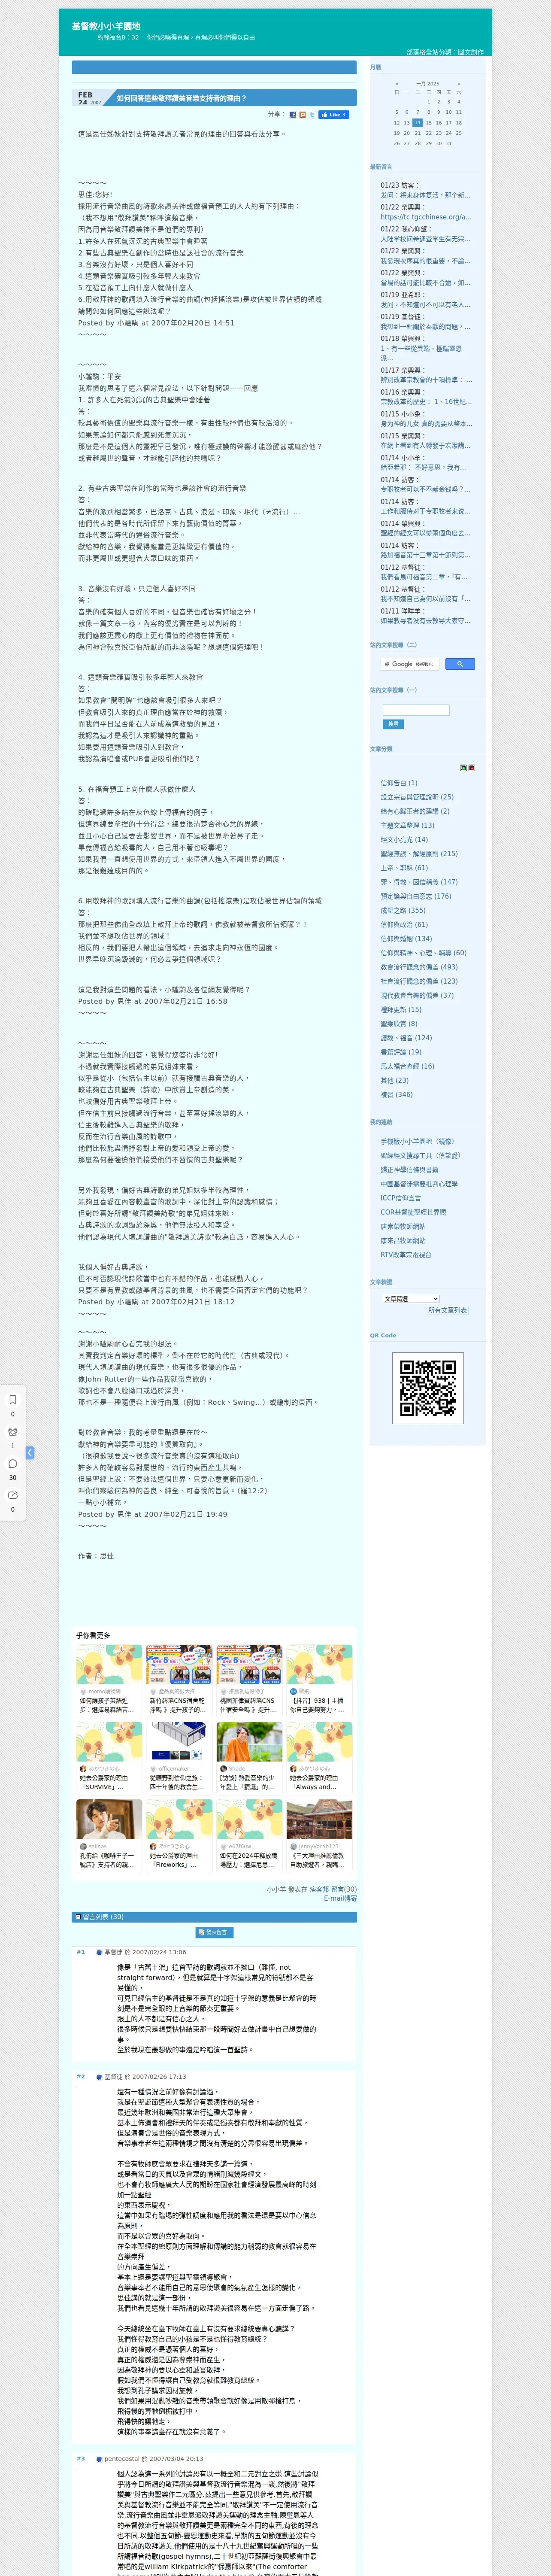Go to previous month in calendar
551x2576 pixels.
click(397, 84)
